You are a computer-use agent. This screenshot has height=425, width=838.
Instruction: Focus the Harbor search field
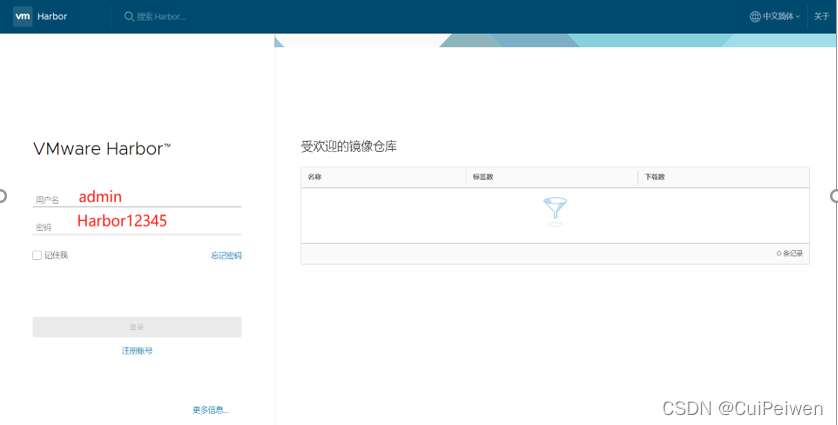coord(161,17)
